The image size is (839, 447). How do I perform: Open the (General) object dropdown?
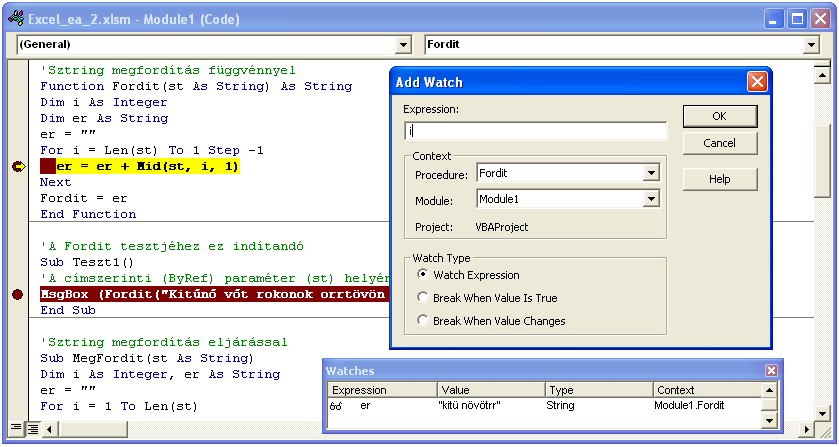tap(403, 45)
